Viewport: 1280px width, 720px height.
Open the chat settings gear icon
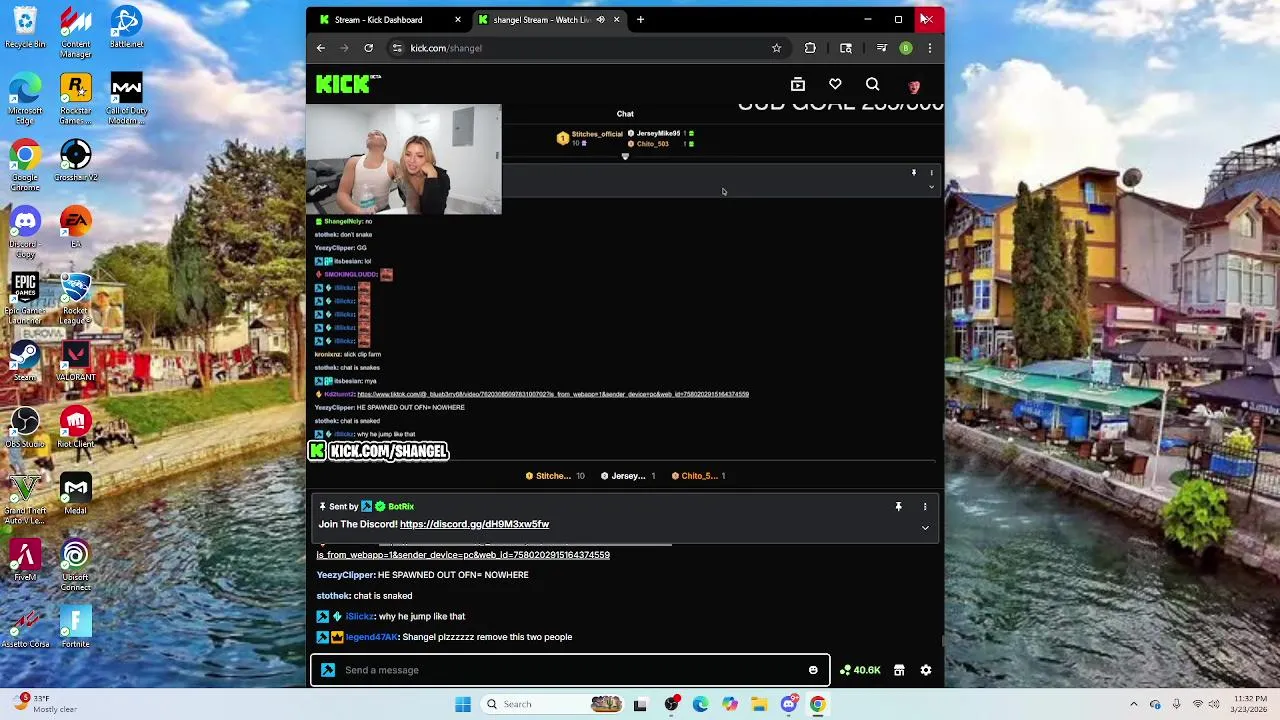click(x=926, y=670)
